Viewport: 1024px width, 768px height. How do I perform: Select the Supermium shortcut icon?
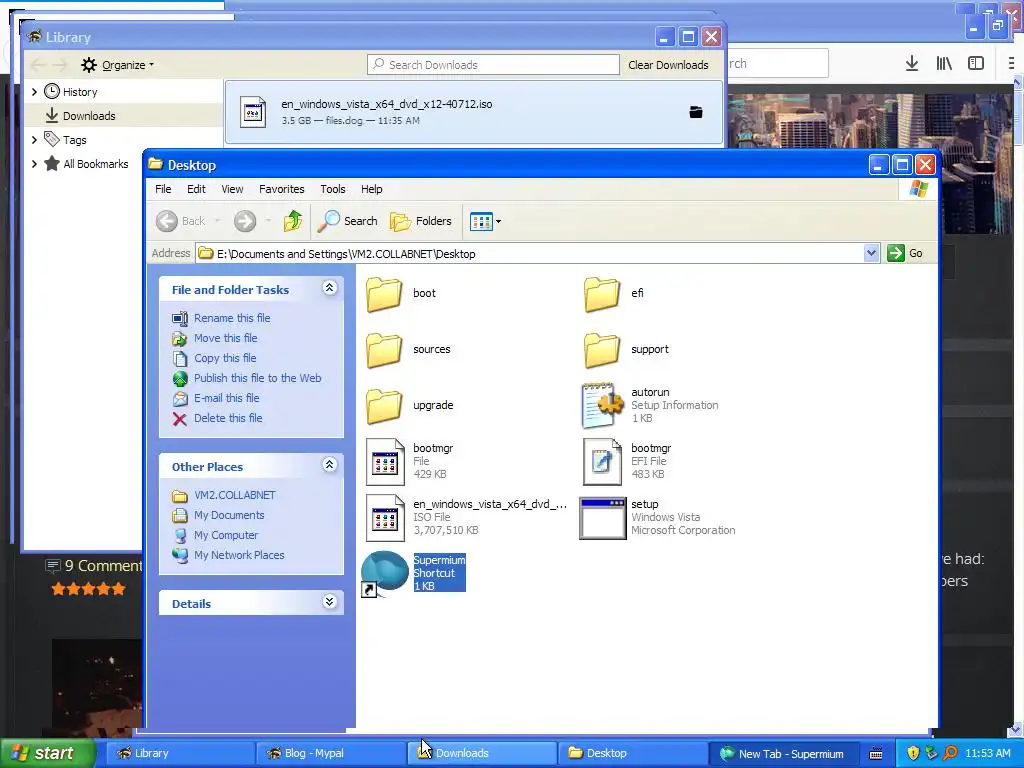pyautogui.click(x=385, y=573)
